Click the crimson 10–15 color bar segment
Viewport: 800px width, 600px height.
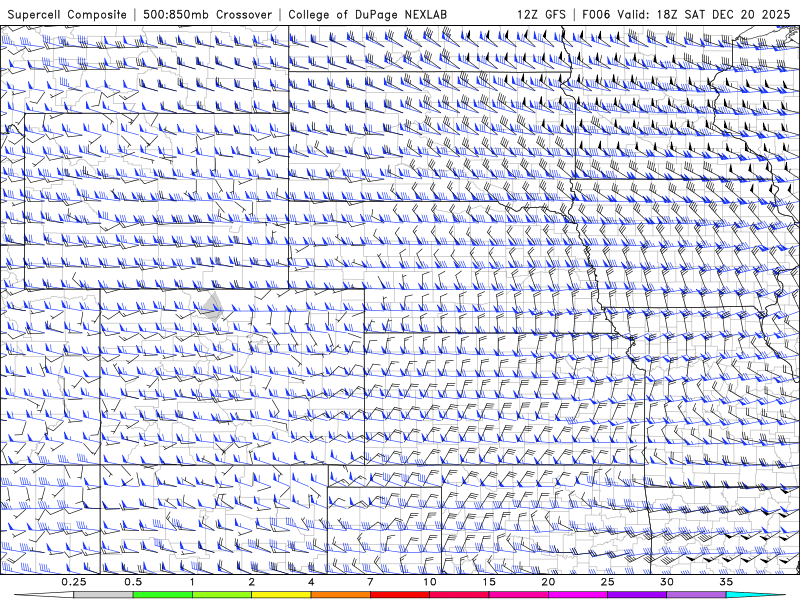click(459, 595)
